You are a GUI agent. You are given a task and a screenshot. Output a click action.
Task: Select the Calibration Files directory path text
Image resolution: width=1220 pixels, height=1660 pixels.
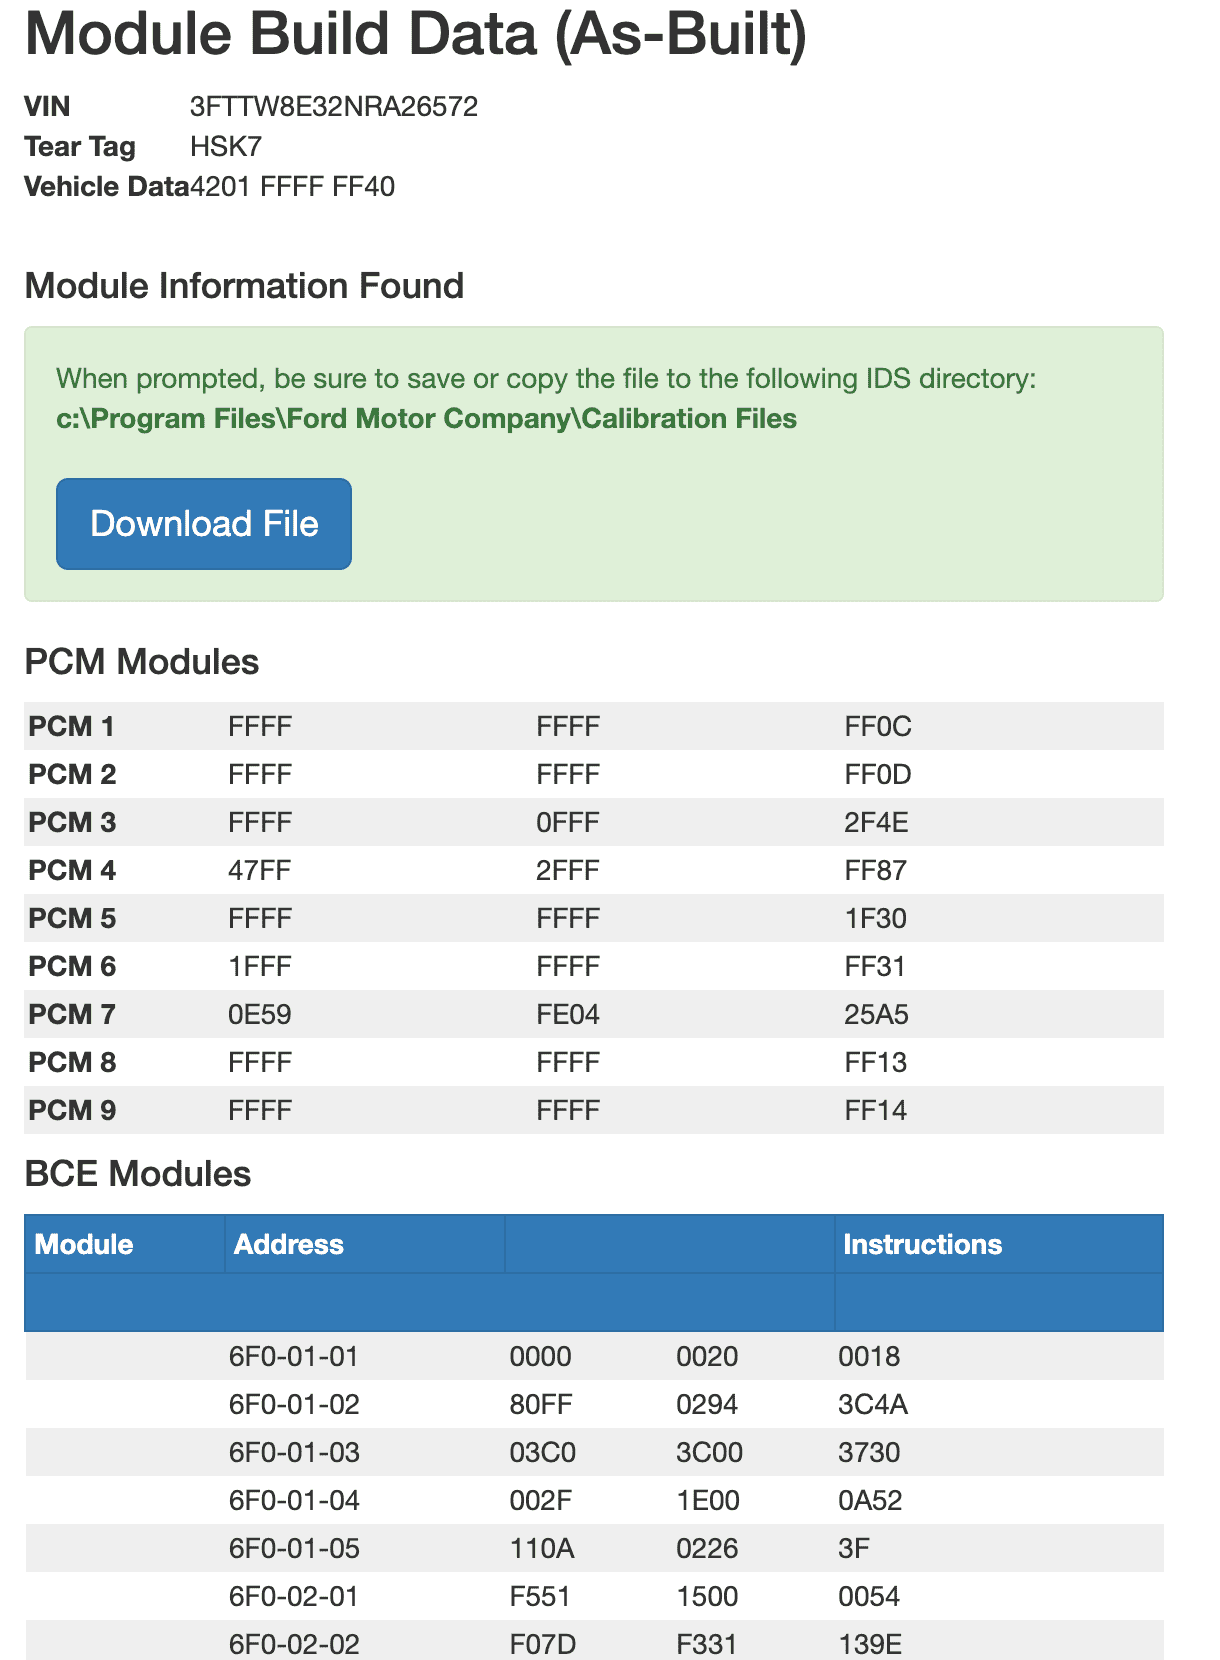(427, 418)
